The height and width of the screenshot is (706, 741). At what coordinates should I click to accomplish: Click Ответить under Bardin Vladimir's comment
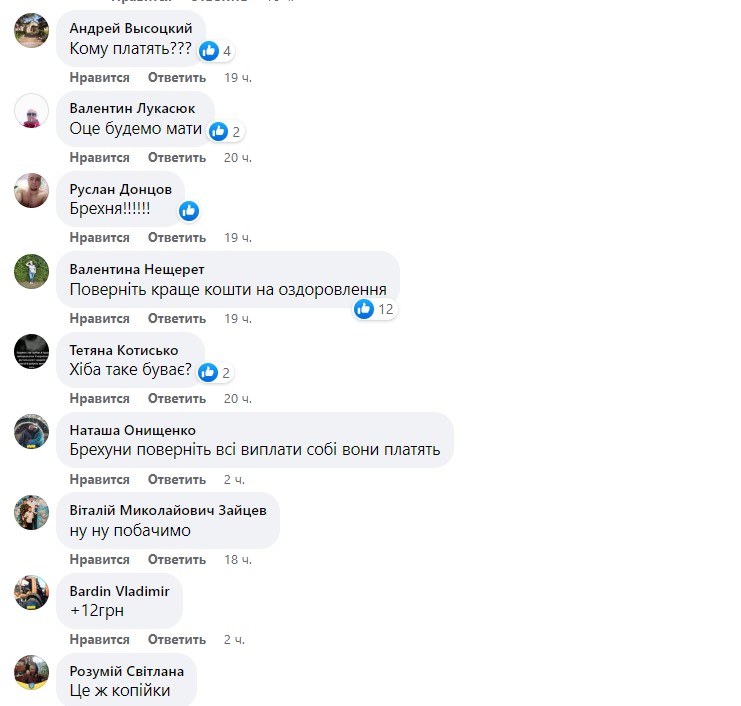[177, 639]
